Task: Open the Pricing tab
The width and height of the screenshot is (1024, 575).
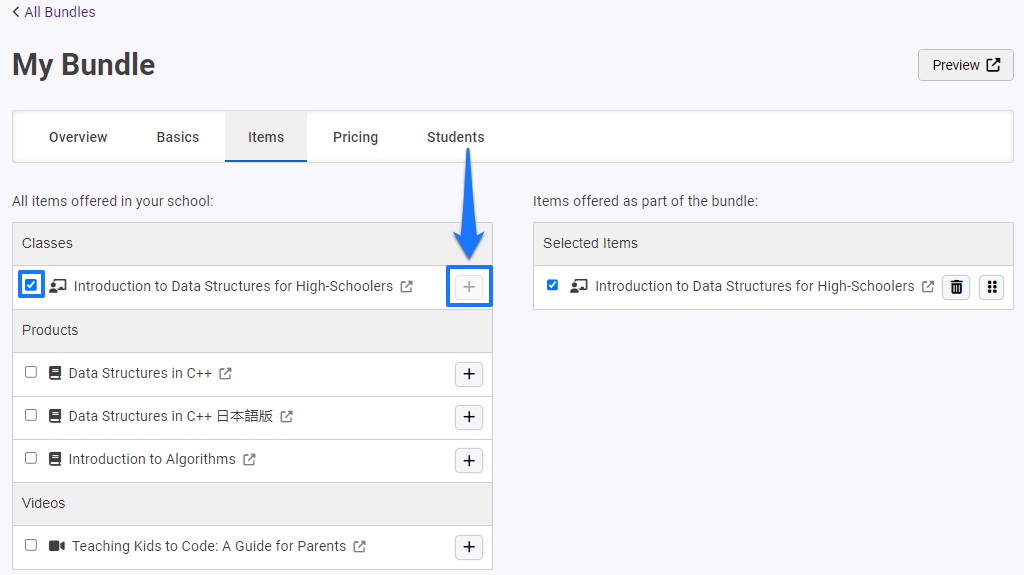Action: click(355, 137)
